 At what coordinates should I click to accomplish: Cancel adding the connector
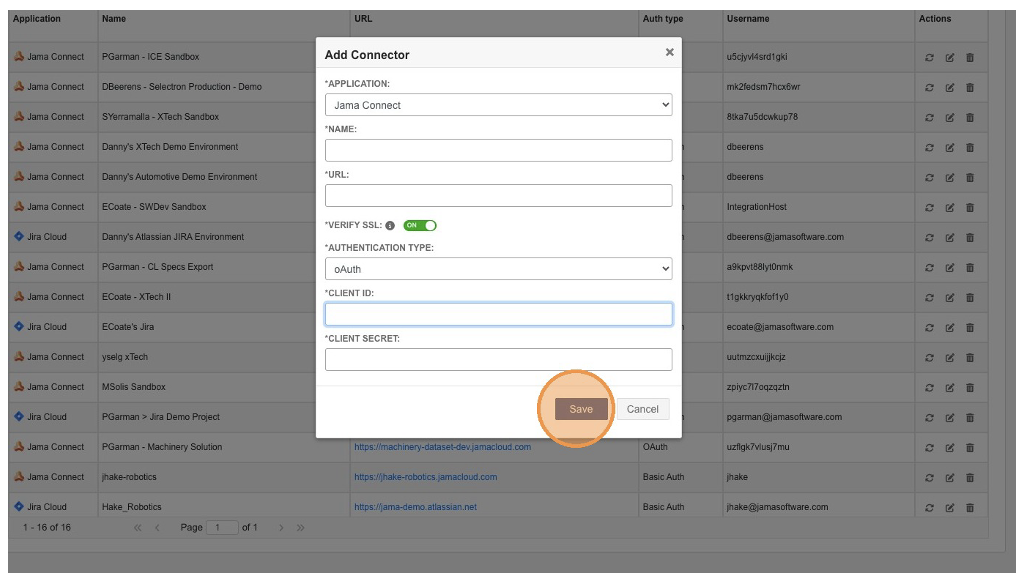point(643,409)
